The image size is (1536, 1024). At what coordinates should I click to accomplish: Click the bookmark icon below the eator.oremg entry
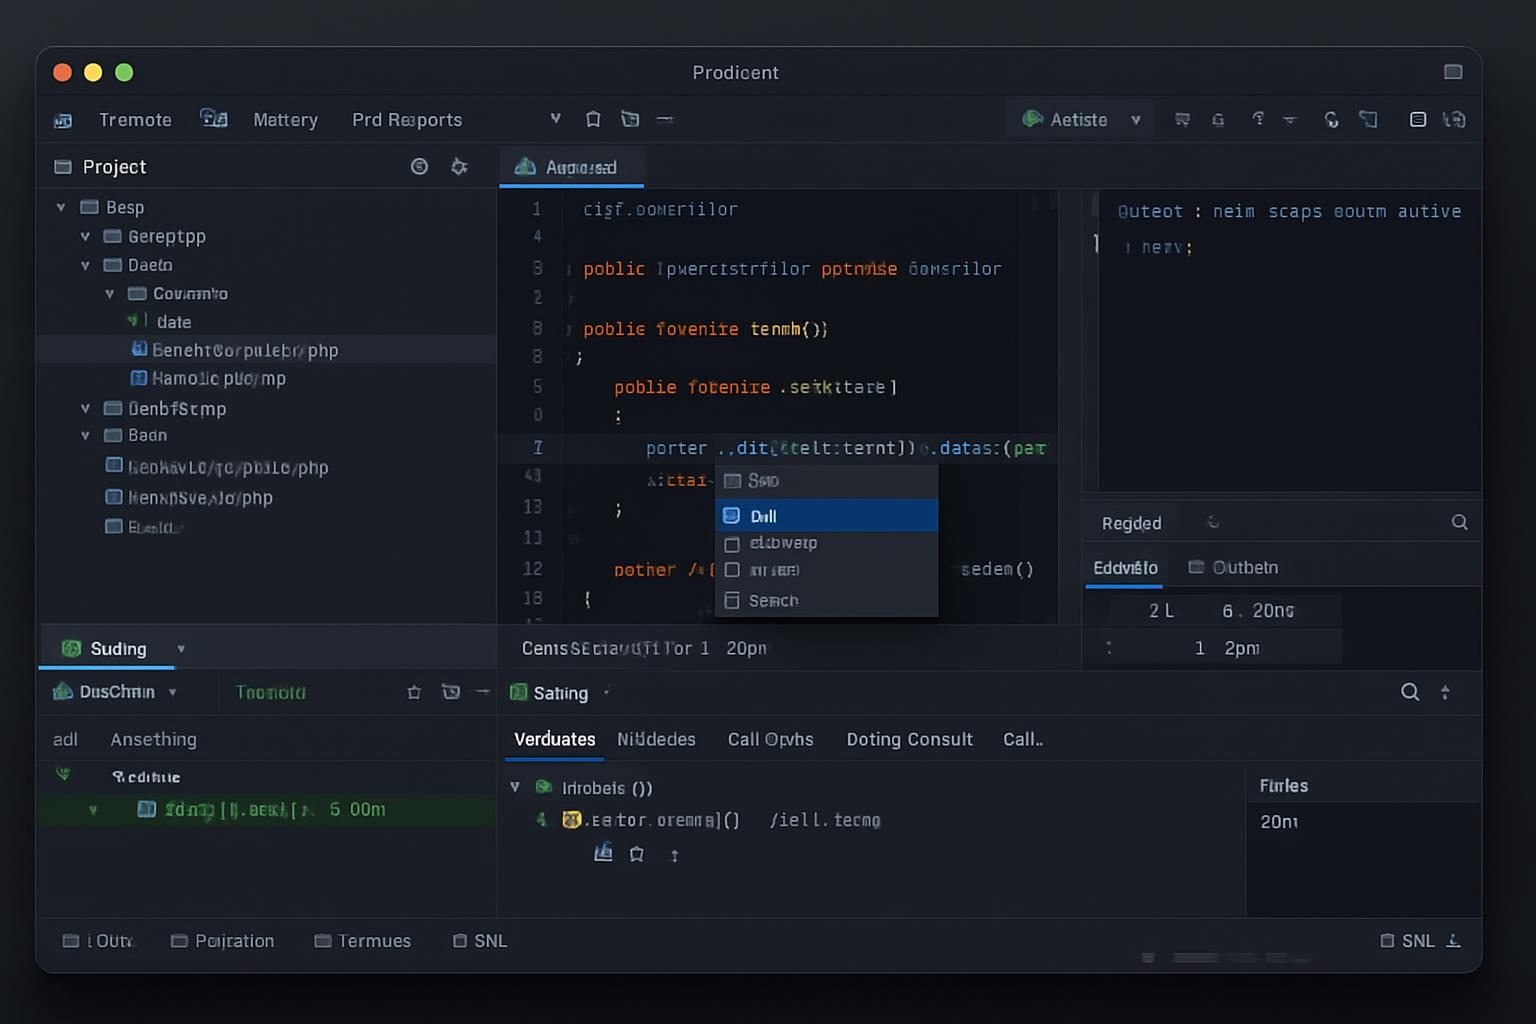637,854
